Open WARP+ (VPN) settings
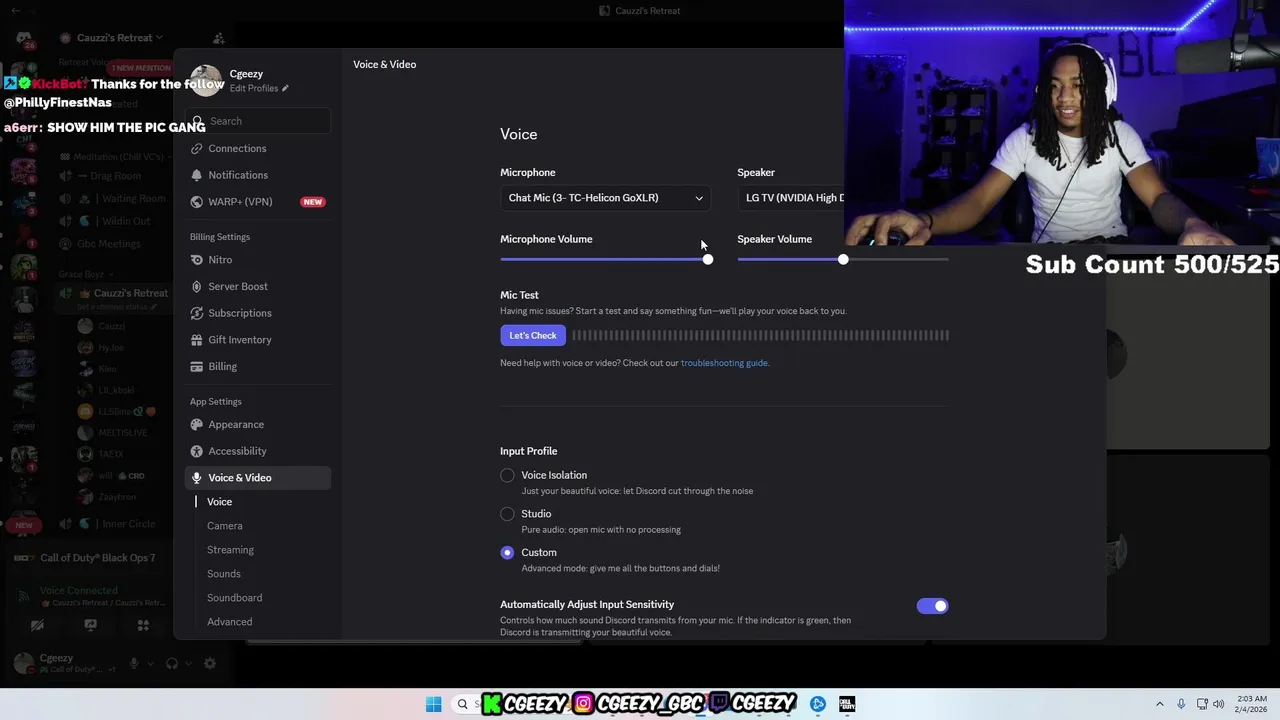Viewport: 1280px width, 720px height. pos(258,201)
